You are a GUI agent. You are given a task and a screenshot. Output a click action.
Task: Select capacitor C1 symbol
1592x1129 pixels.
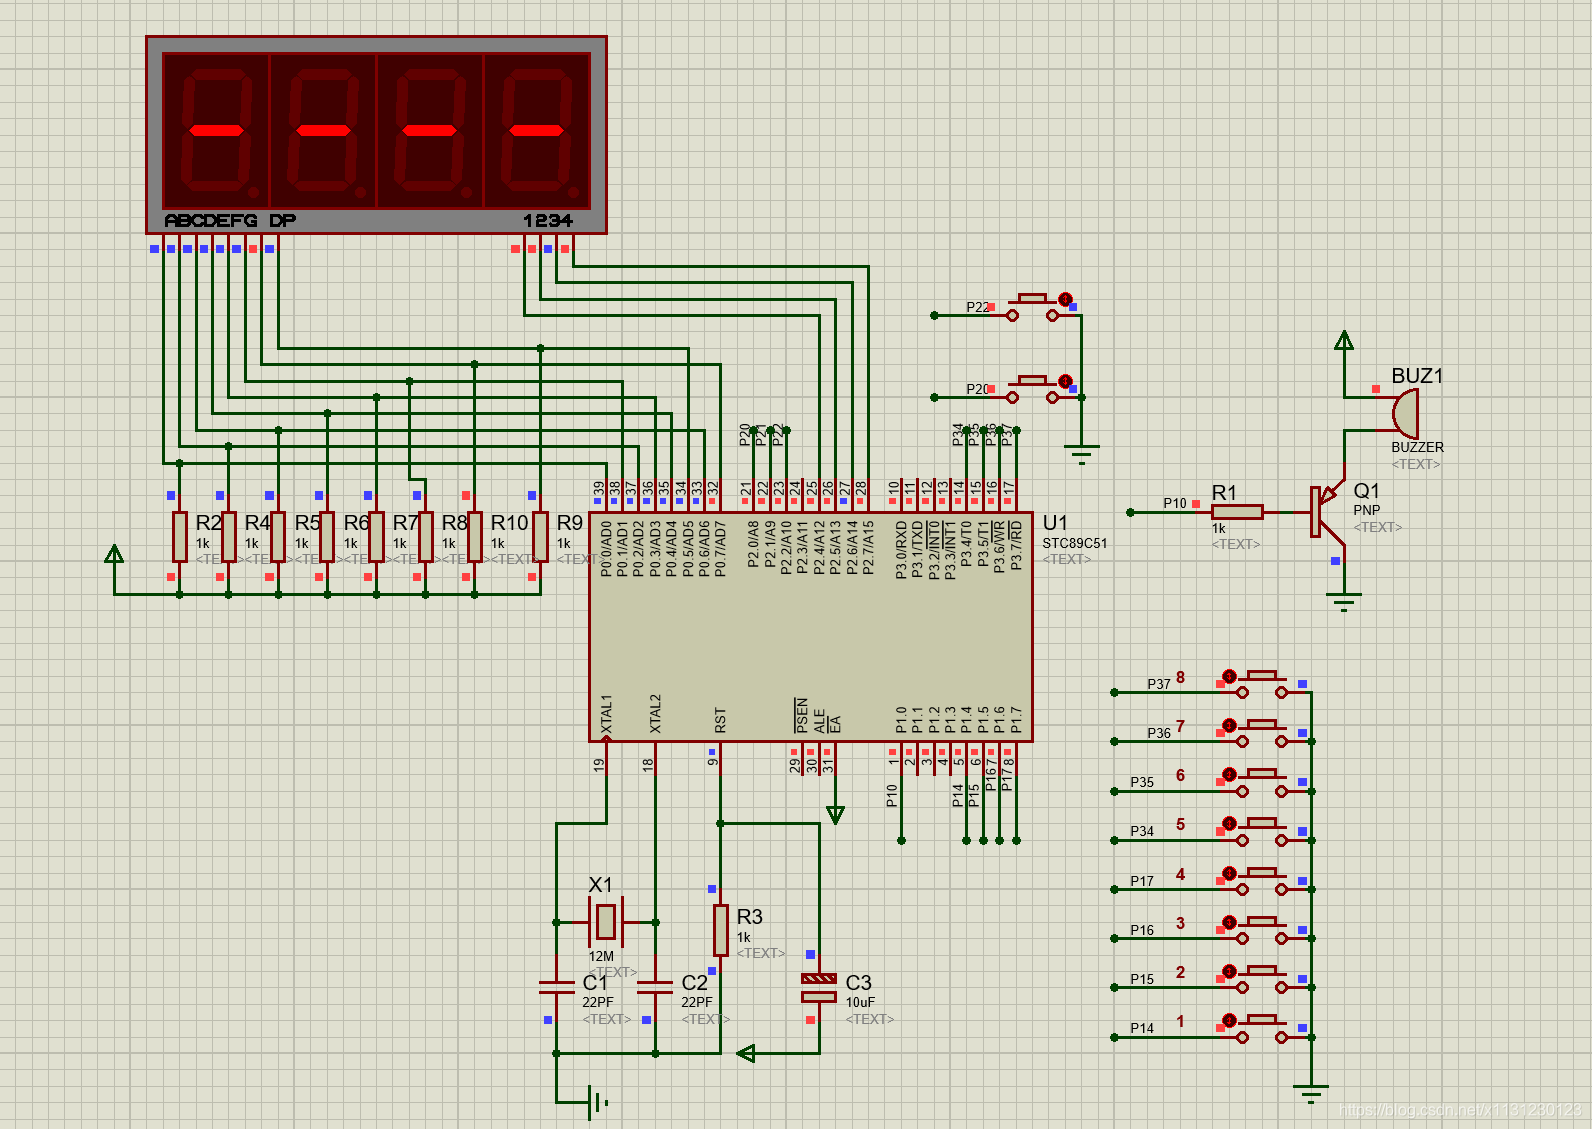click(x=557, y=987)
